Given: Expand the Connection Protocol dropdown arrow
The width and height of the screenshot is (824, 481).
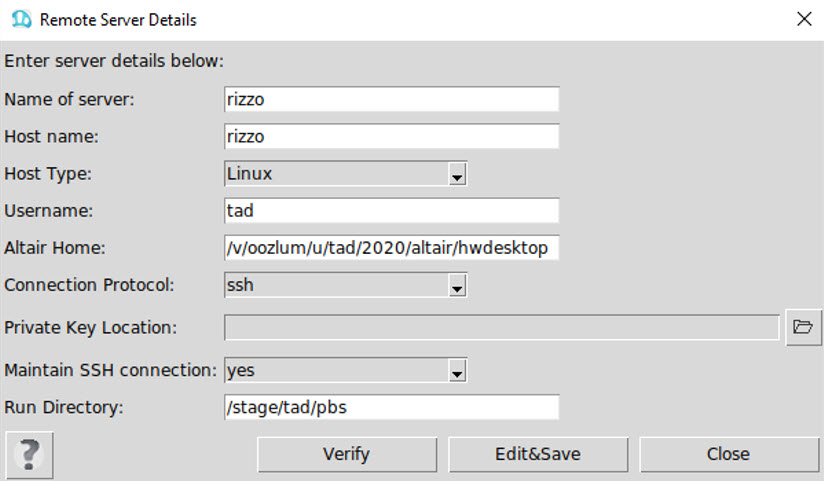Looking at the screenshot, I should click(457, 285).
